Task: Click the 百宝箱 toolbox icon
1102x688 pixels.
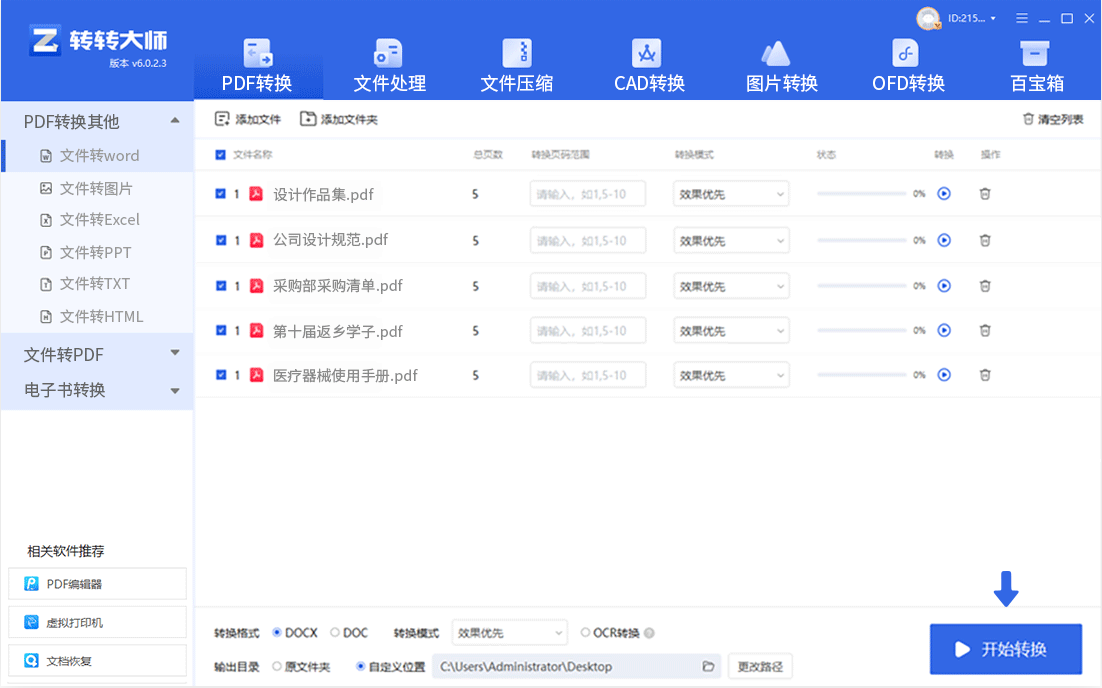Action: [1035, 53]
